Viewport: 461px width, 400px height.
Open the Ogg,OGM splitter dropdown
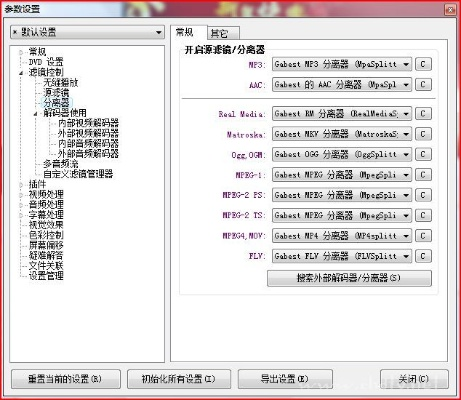point(342,154)
